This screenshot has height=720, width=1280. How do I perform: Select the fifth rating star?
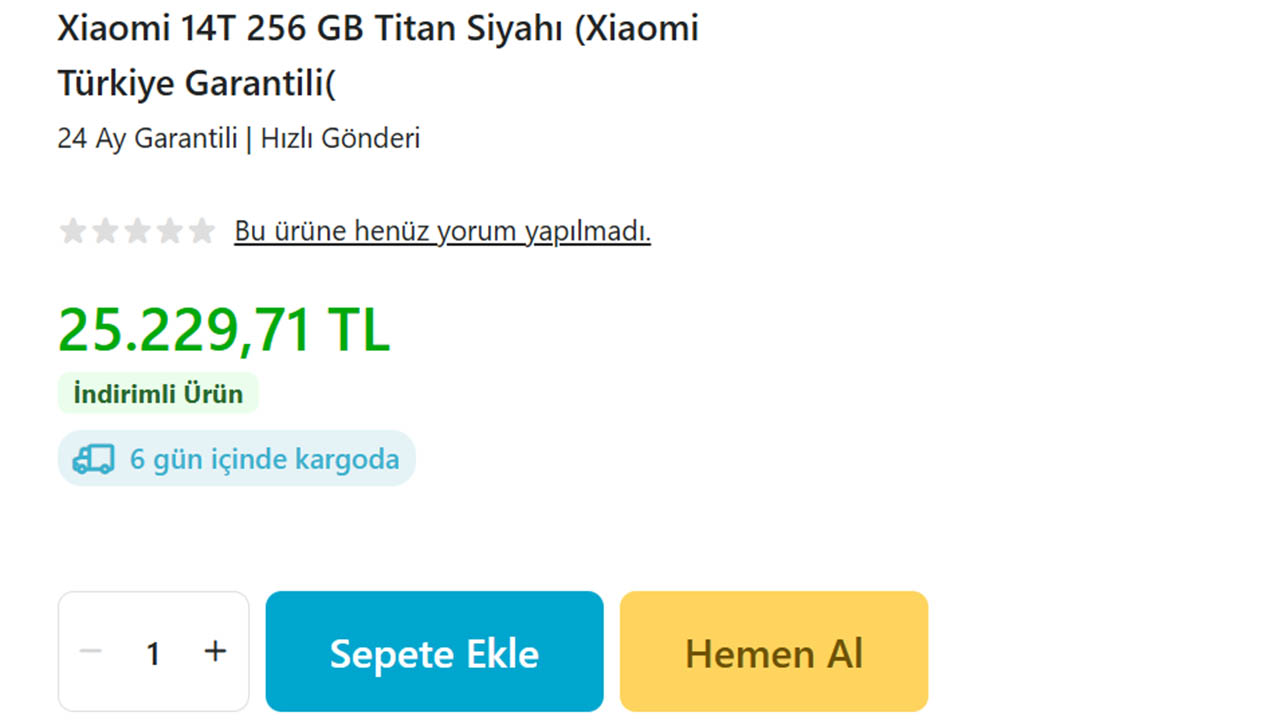202,232
